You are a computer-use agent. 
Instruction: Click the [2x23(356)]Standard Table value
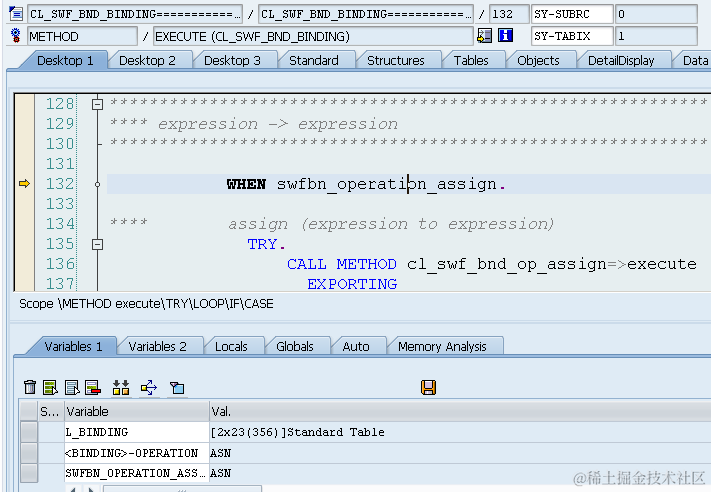297,432
